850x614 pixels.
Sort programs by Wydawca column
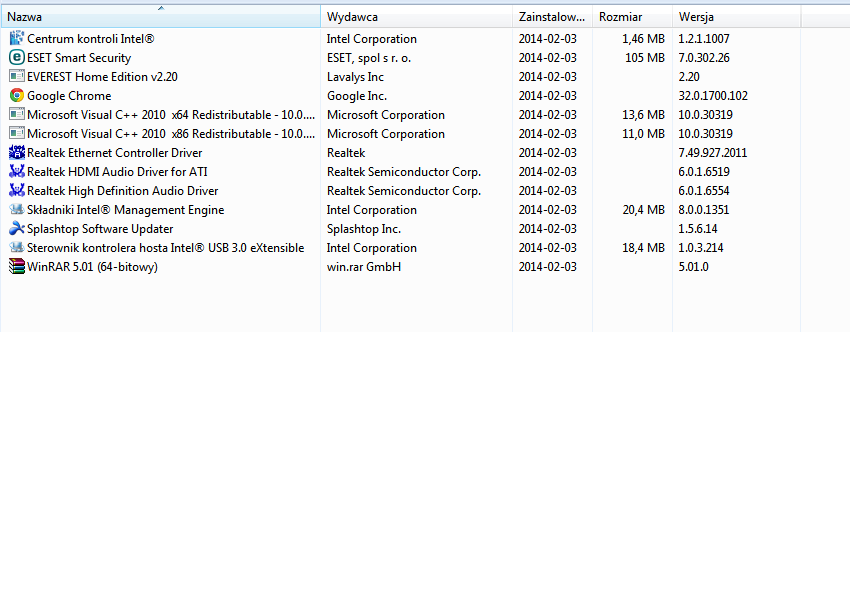[x=416, y=17]
